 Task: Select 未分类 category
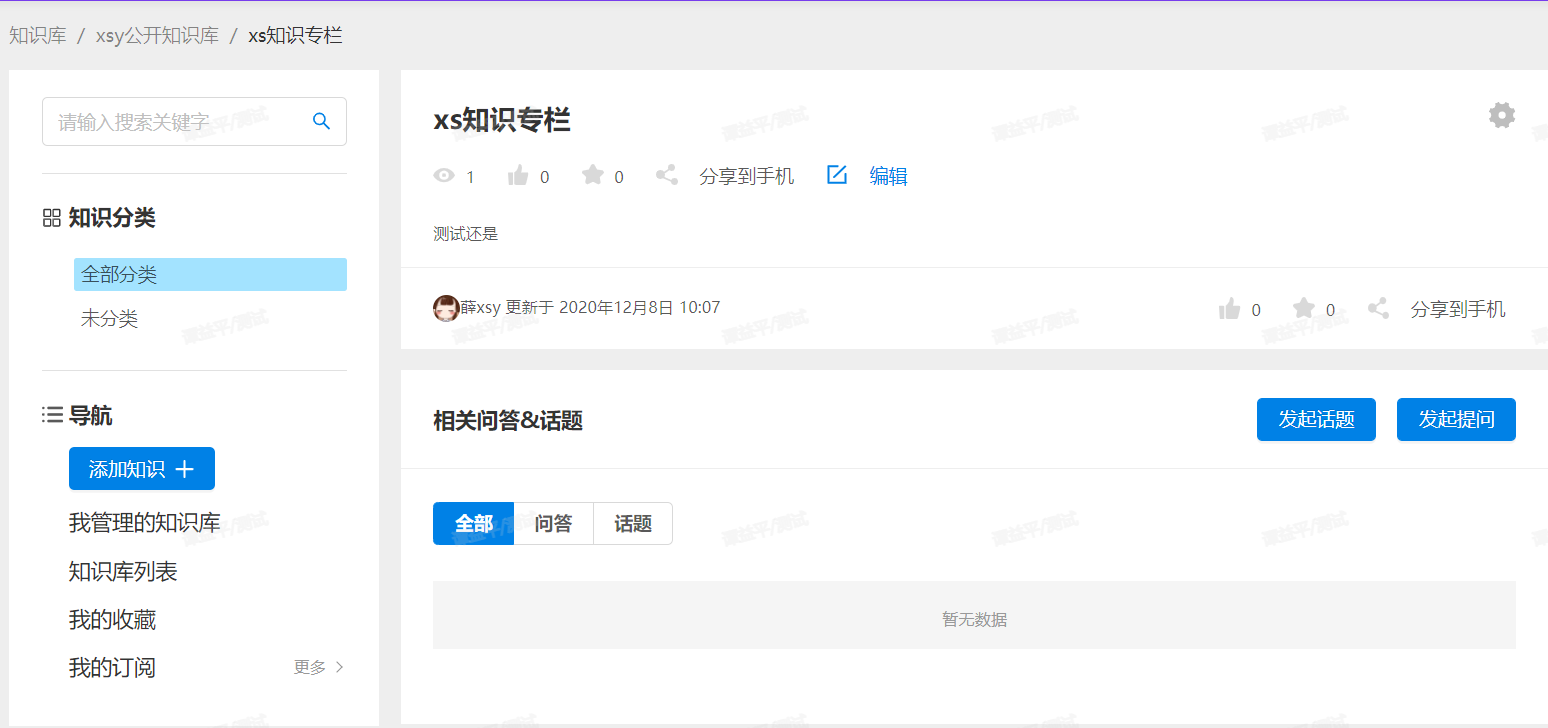tap(109, 319)
